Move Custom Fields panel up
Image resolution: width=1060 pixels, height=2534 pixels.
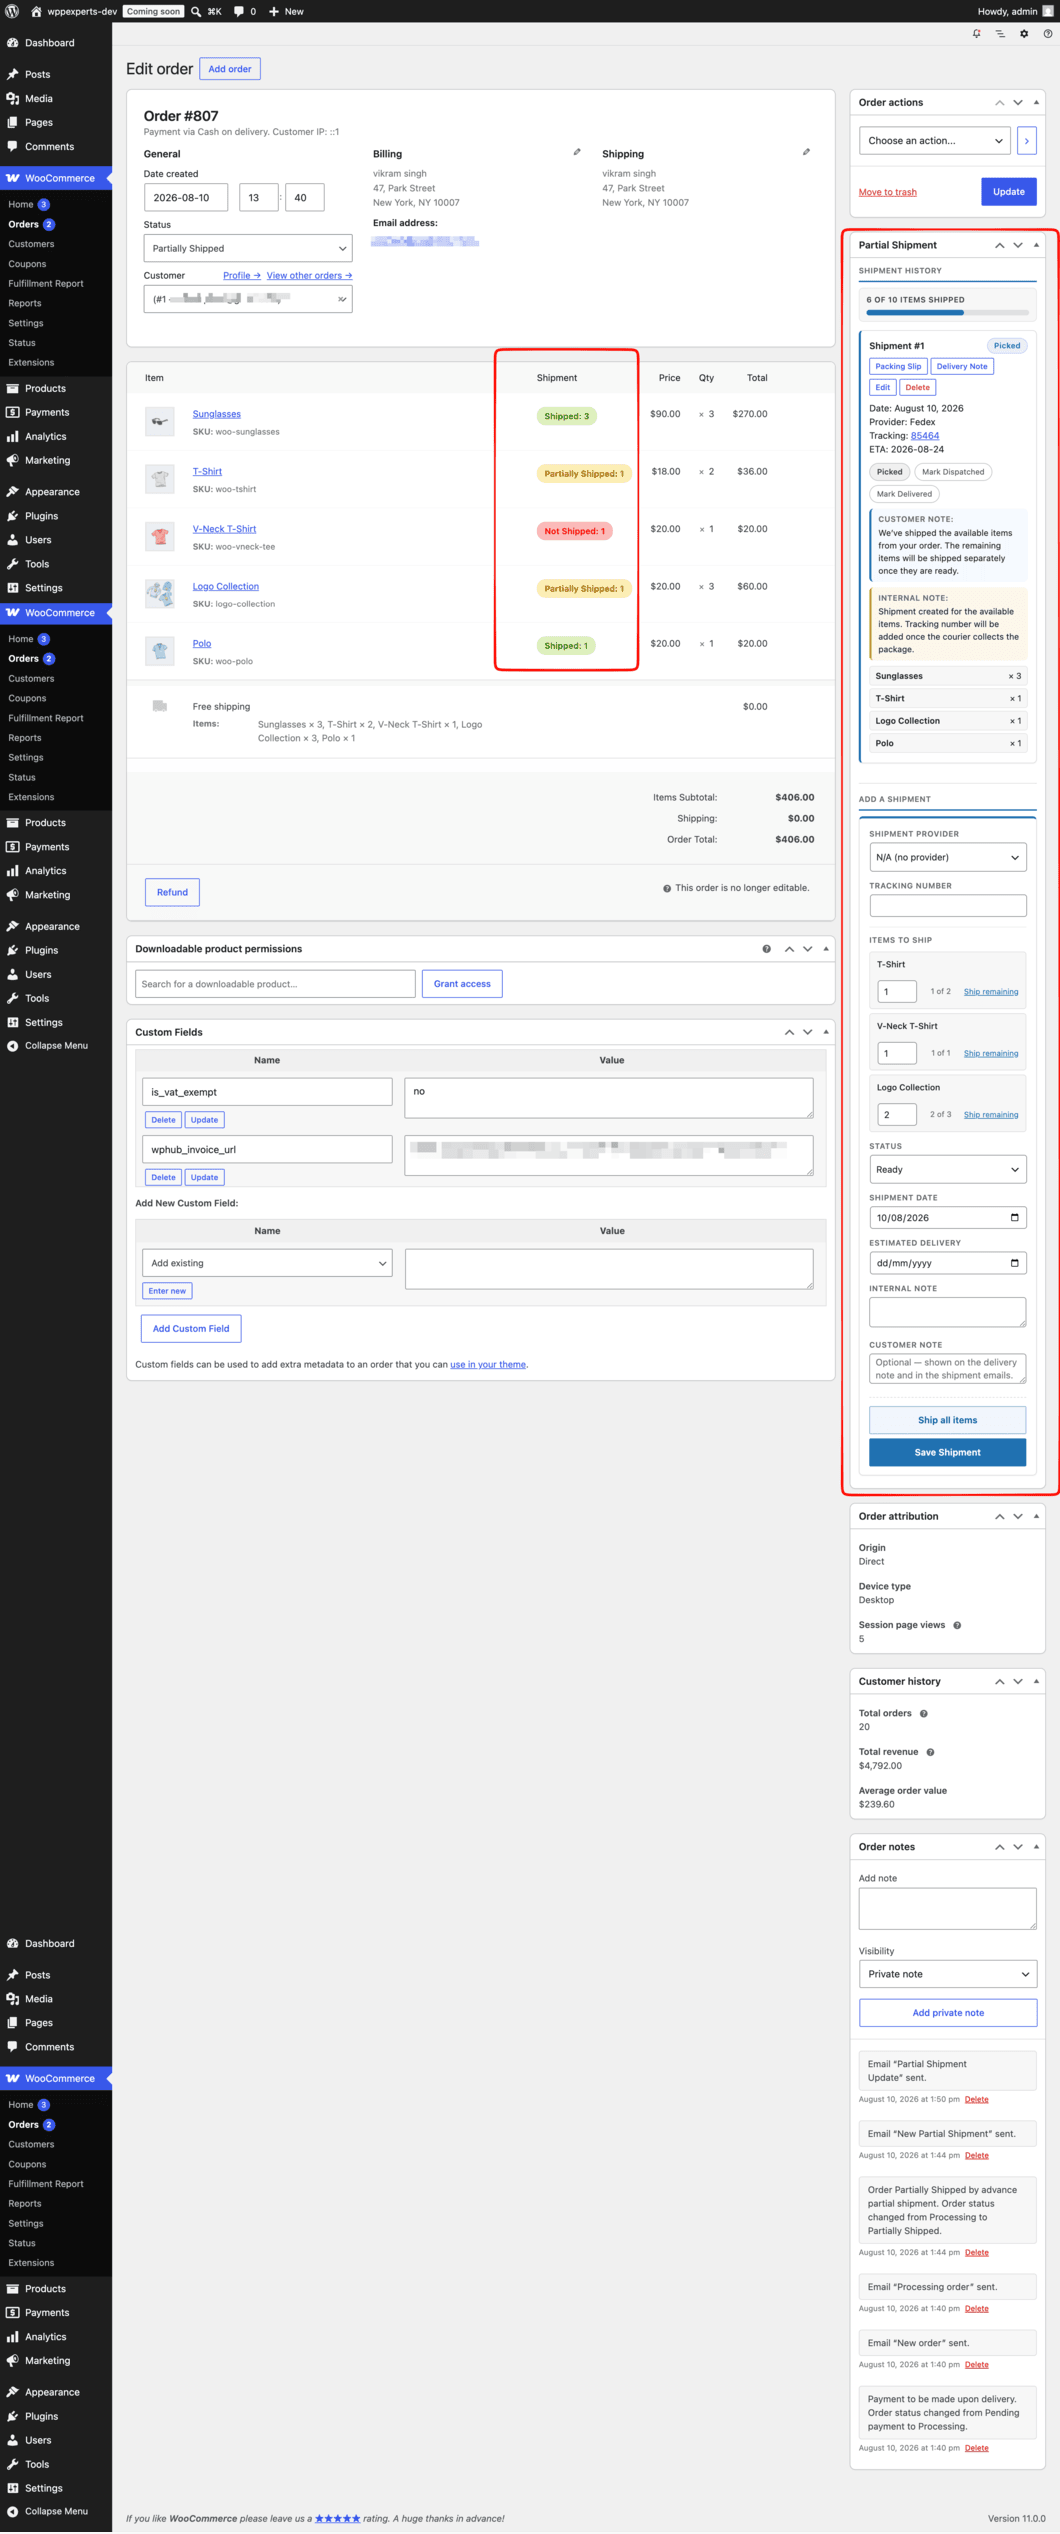click(x=789, y=1032)
